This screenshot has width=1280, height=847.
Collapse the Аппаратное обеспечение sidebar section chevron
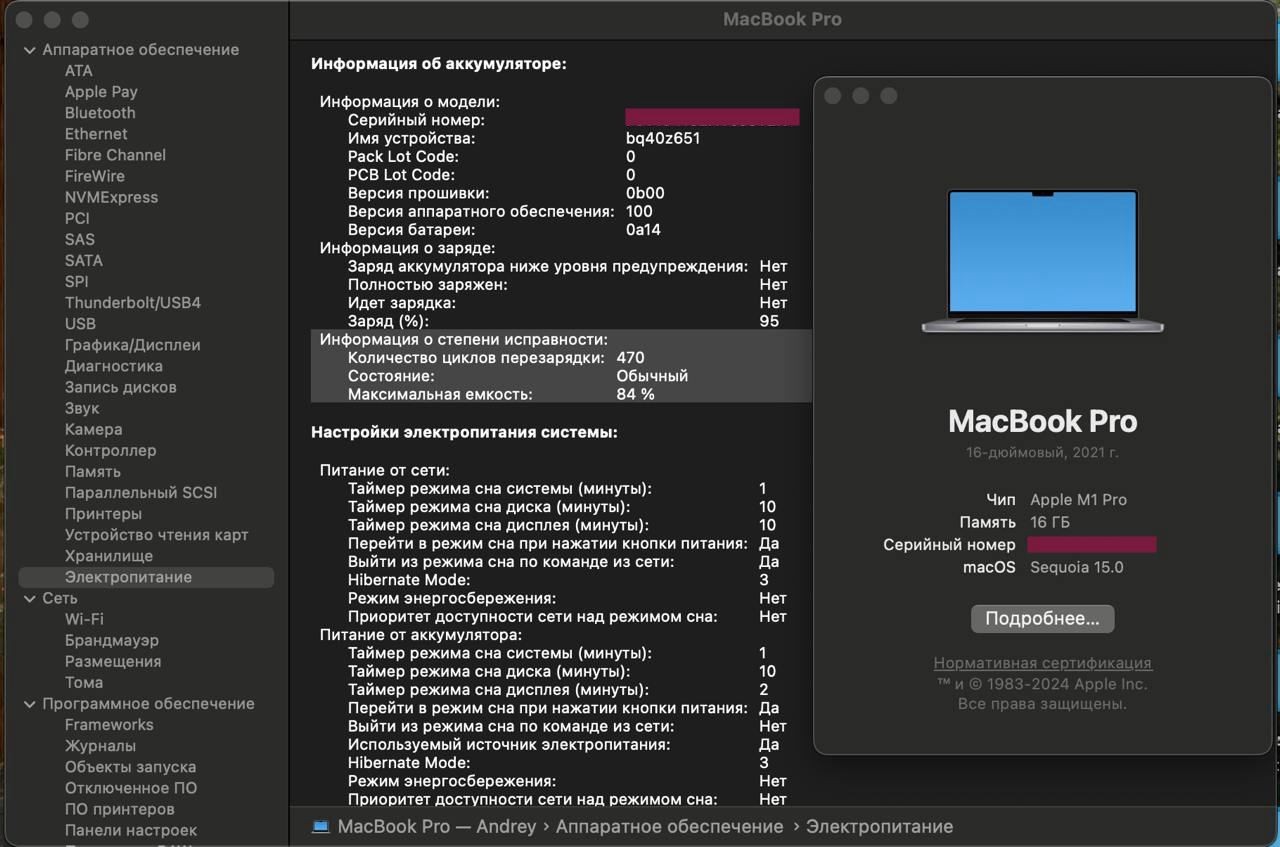[29, 50]
